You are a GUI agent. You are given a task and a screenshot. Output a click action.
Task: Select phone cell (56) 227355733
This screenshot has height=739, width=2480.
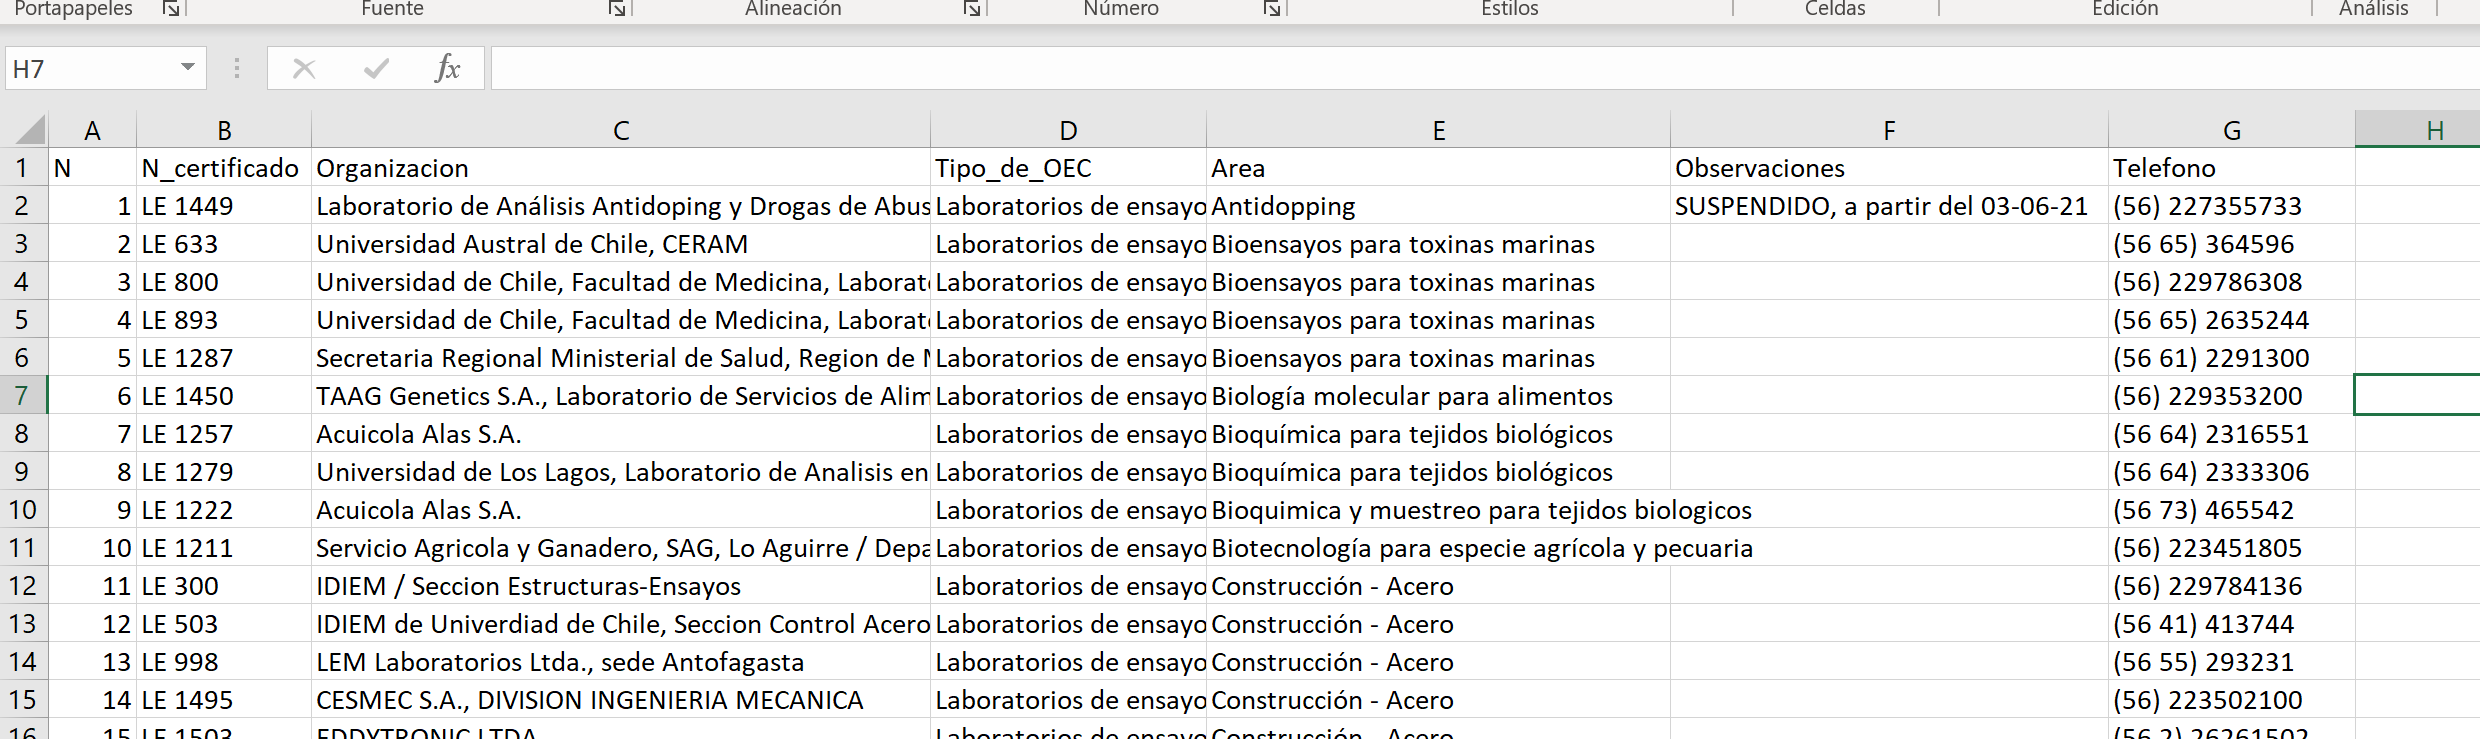(x=2231, y=206)
